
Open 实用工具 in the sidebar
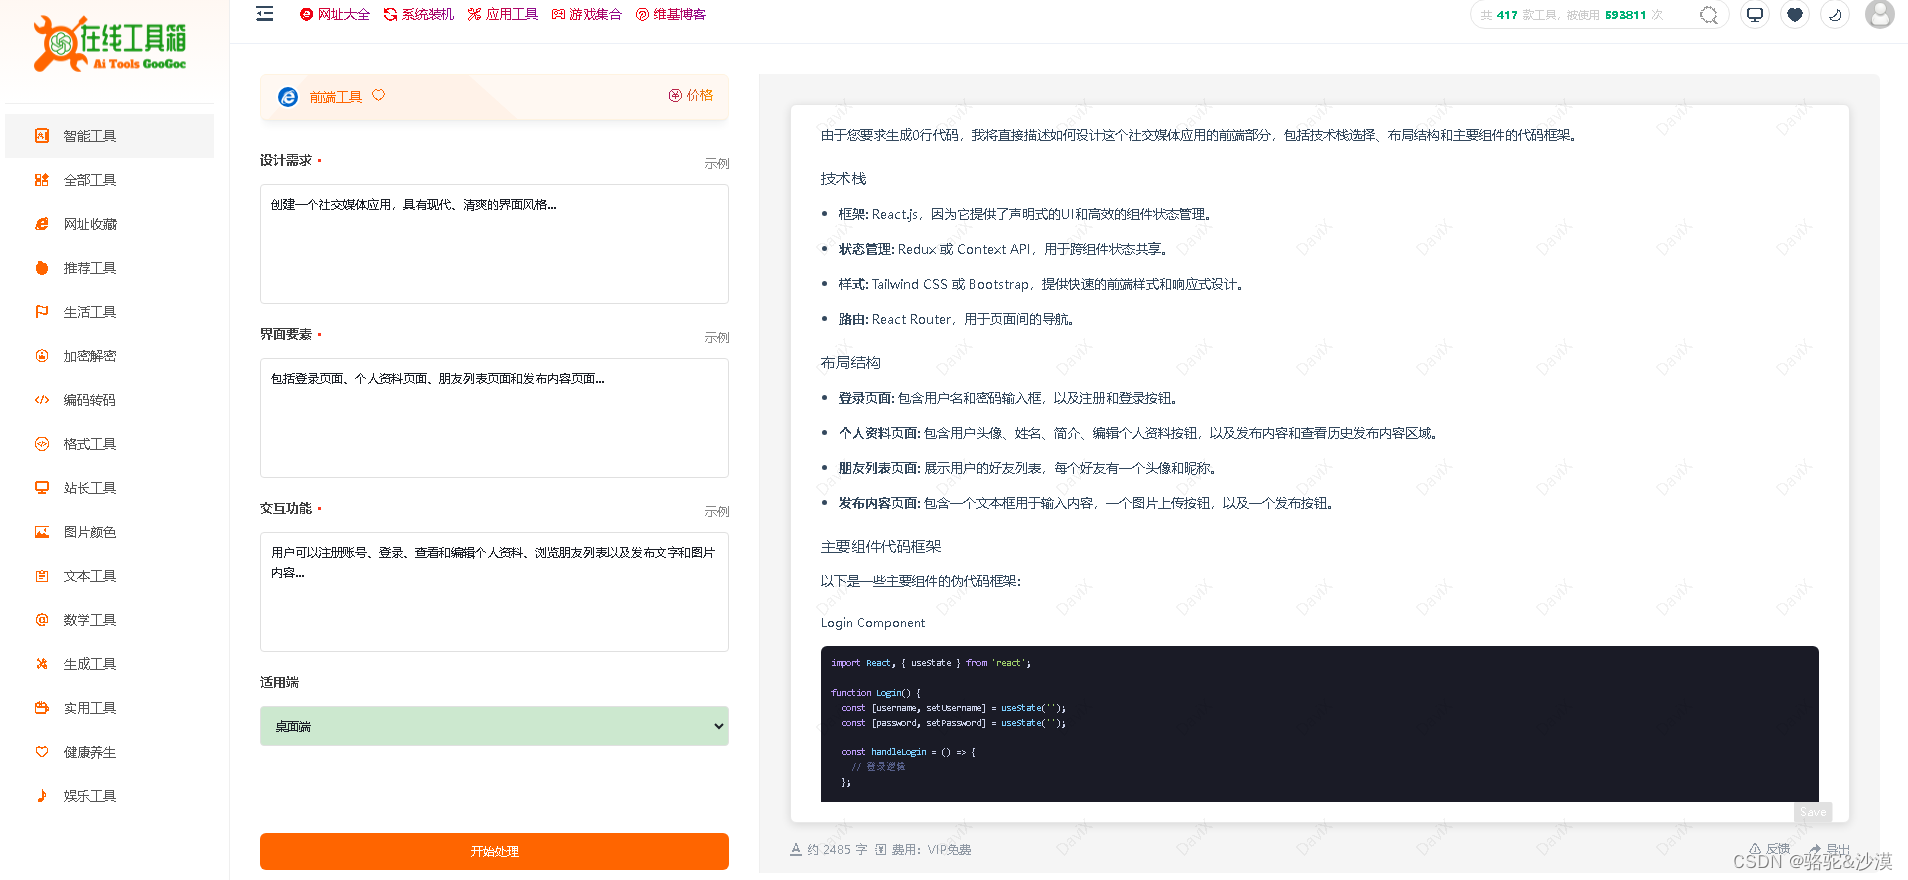[109, 708]
